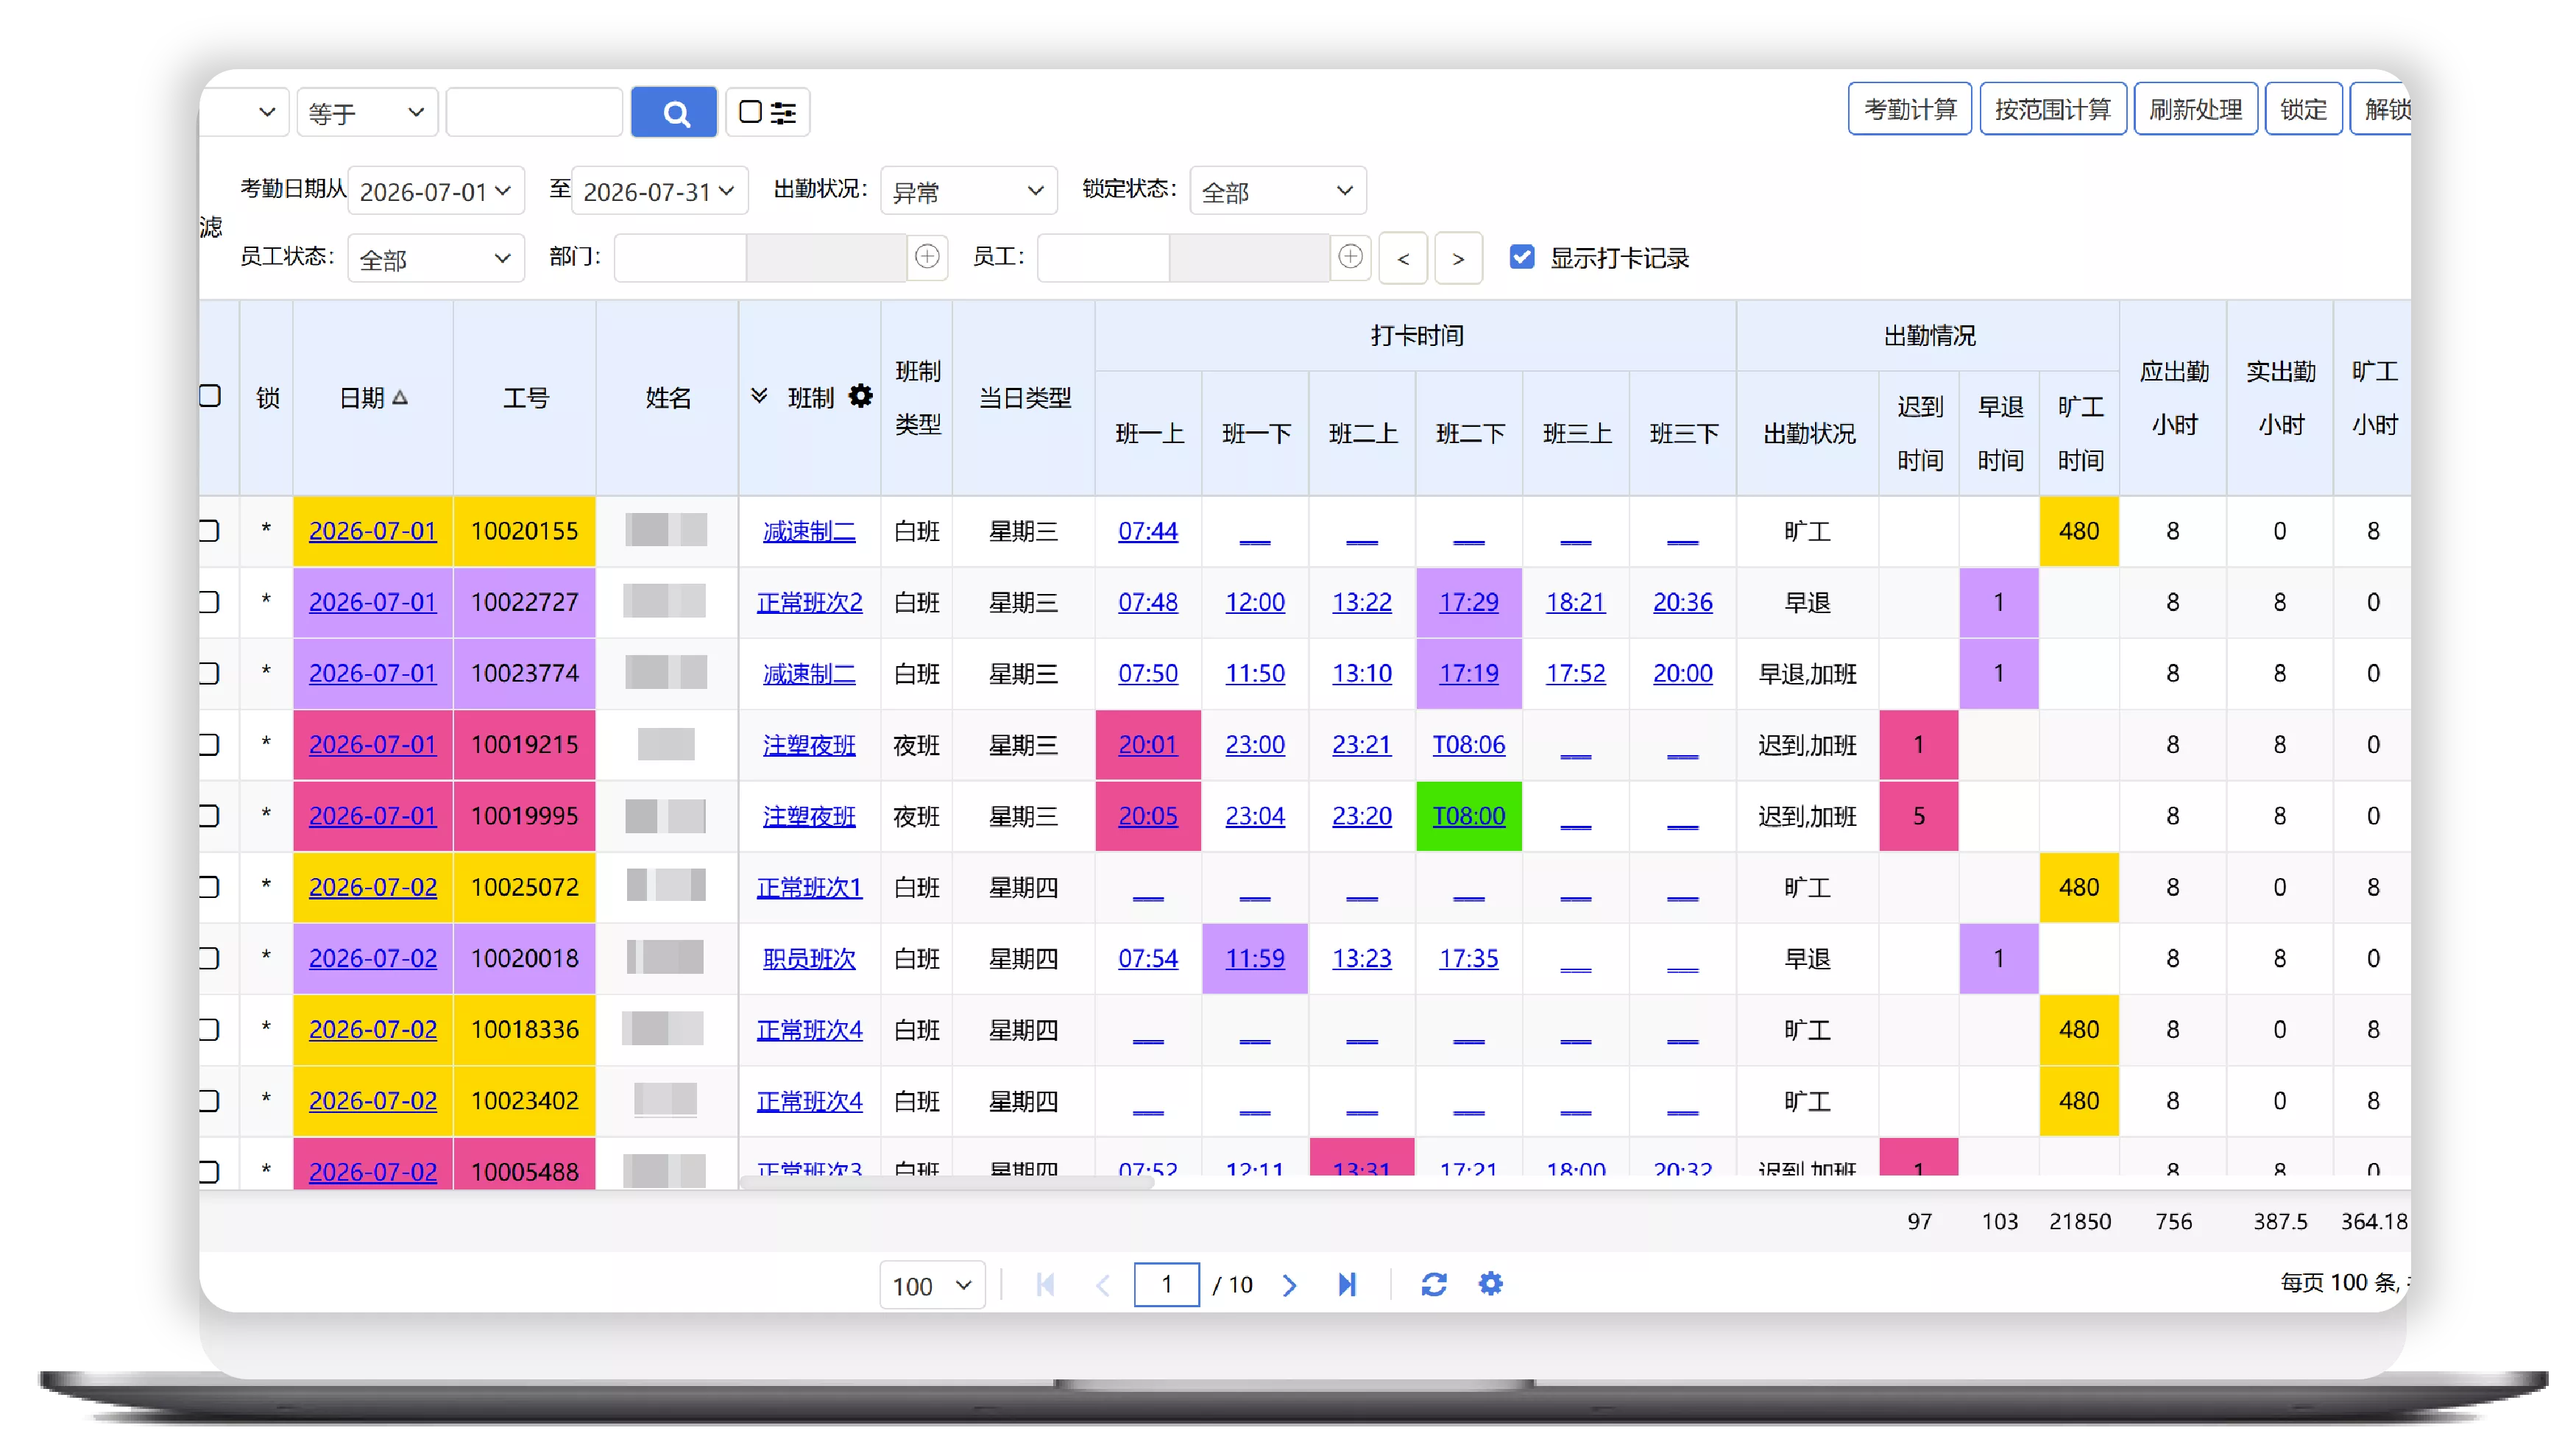Click the search value input field

(x=535, y=112)
